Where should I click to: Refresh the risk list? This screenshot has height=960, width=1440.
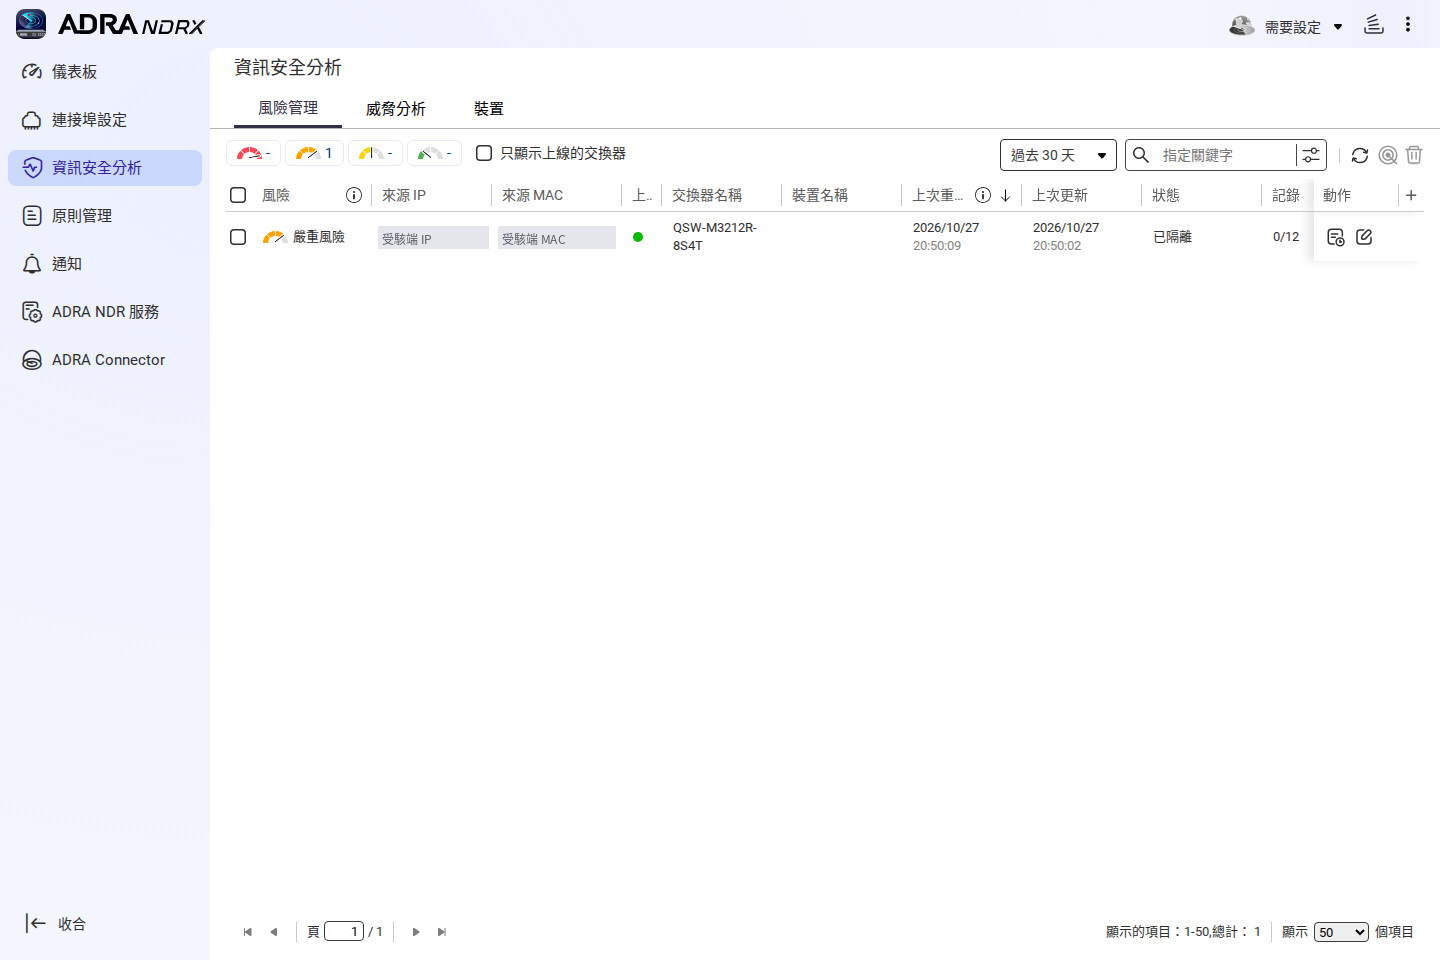click(1360, 155)
